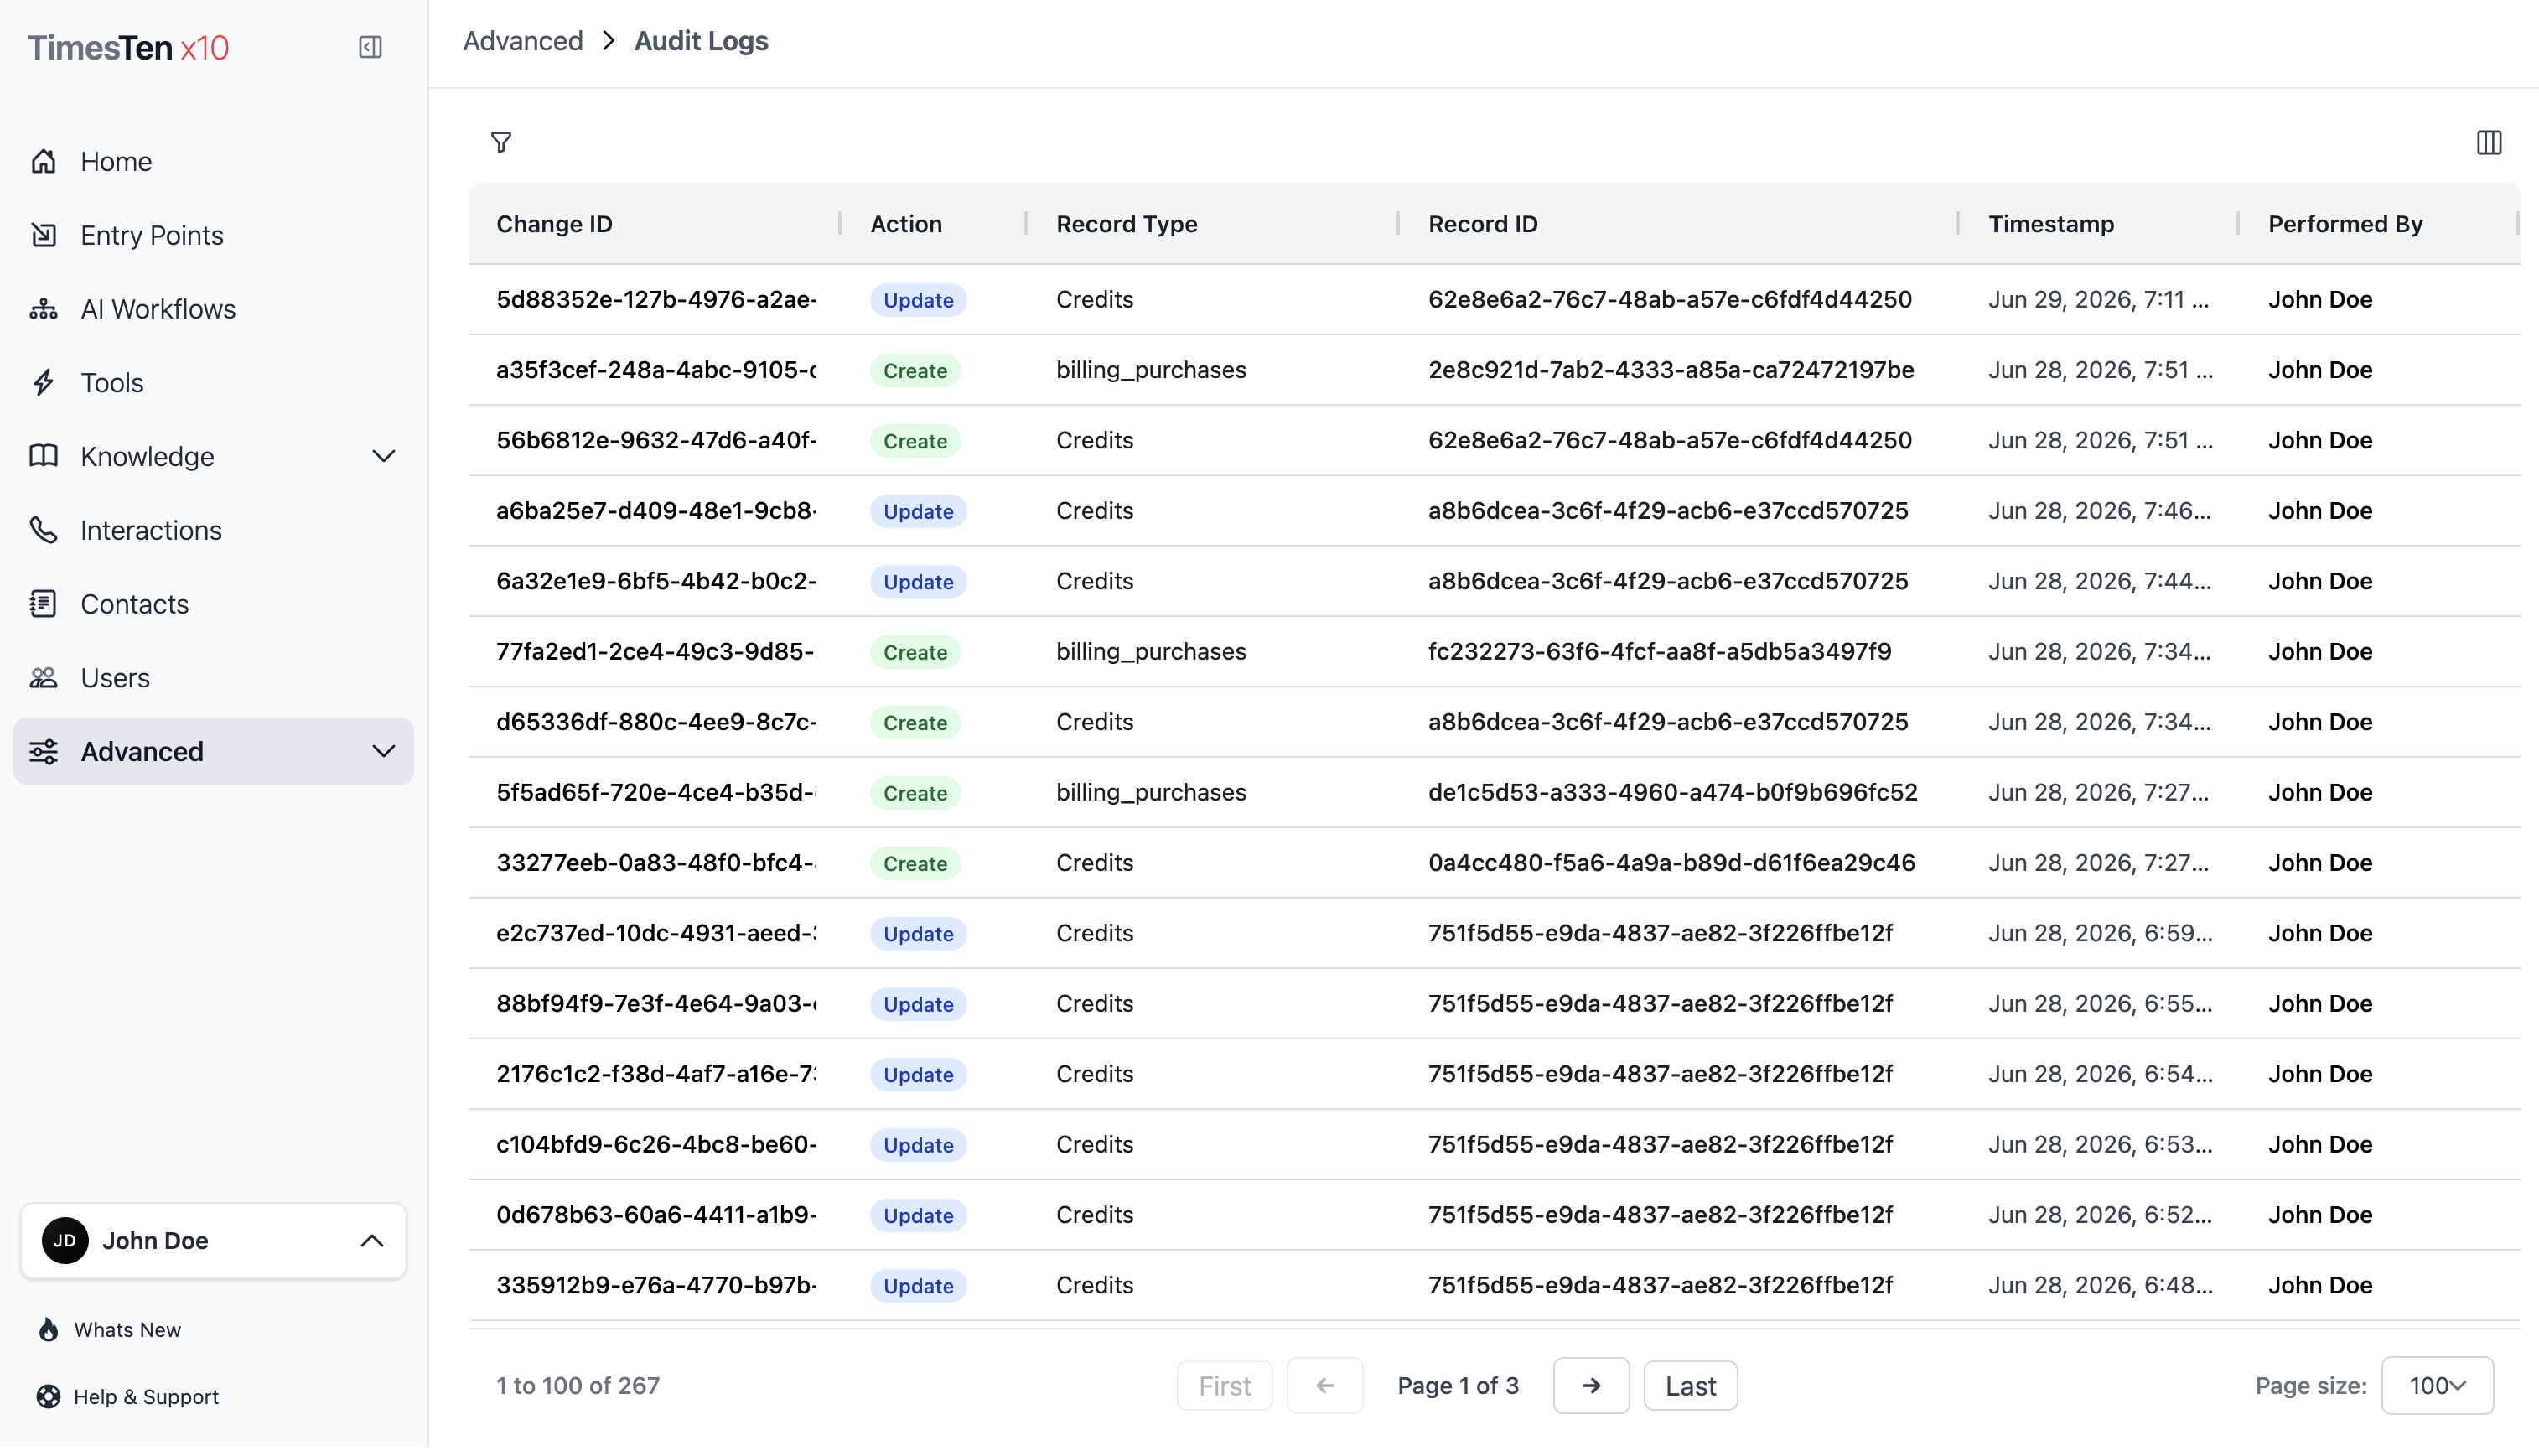
Task: Open the table filter icon
Action: (x=501, y=142)
